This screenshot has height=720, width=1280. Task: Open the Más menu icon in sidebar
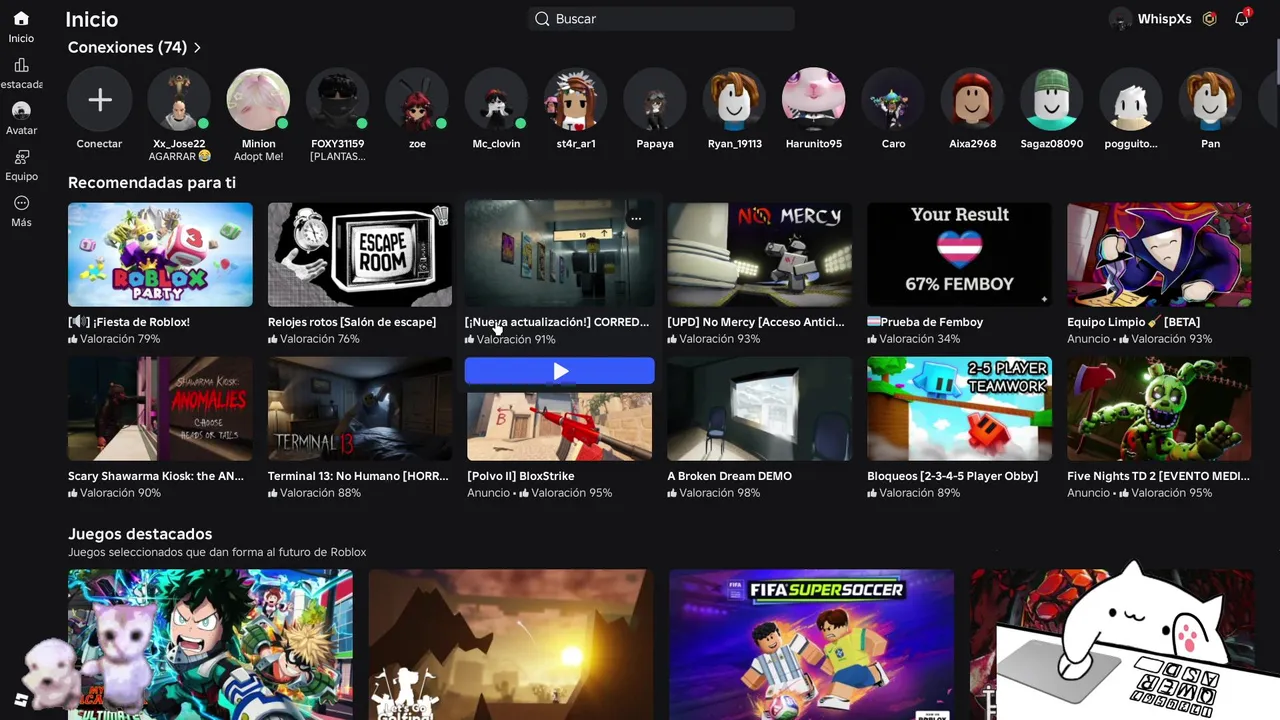point(21,203)
